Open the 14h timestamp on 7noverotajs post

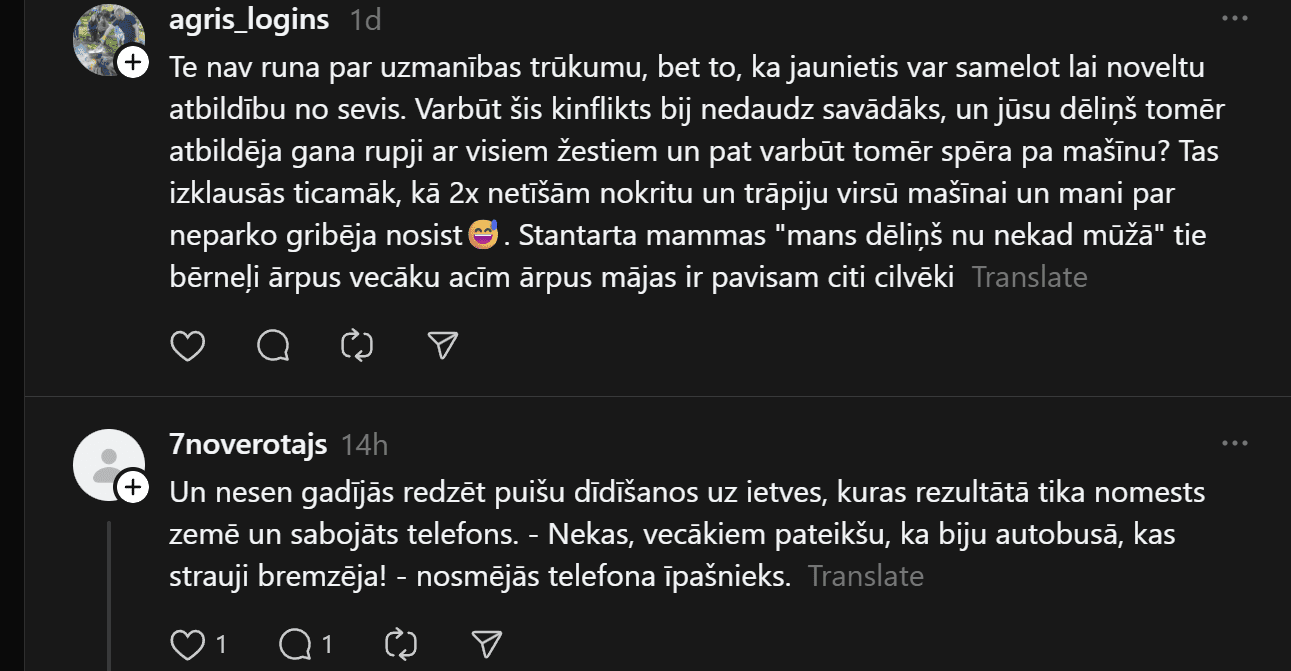click(x=364, y=445)
